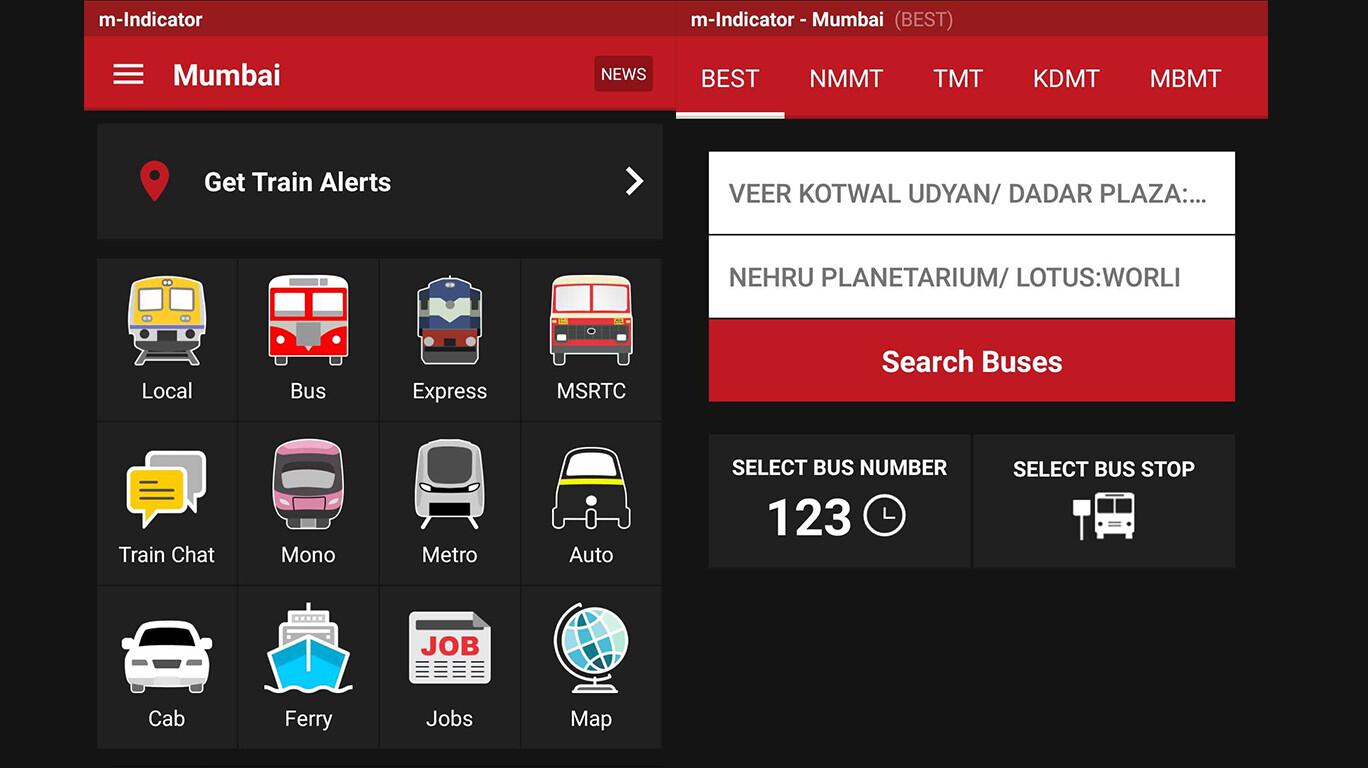Image resolution: width=1368 pixels, height=768 pixels.
Task: Switch to the NMMT tab
Action: point(846,79)
